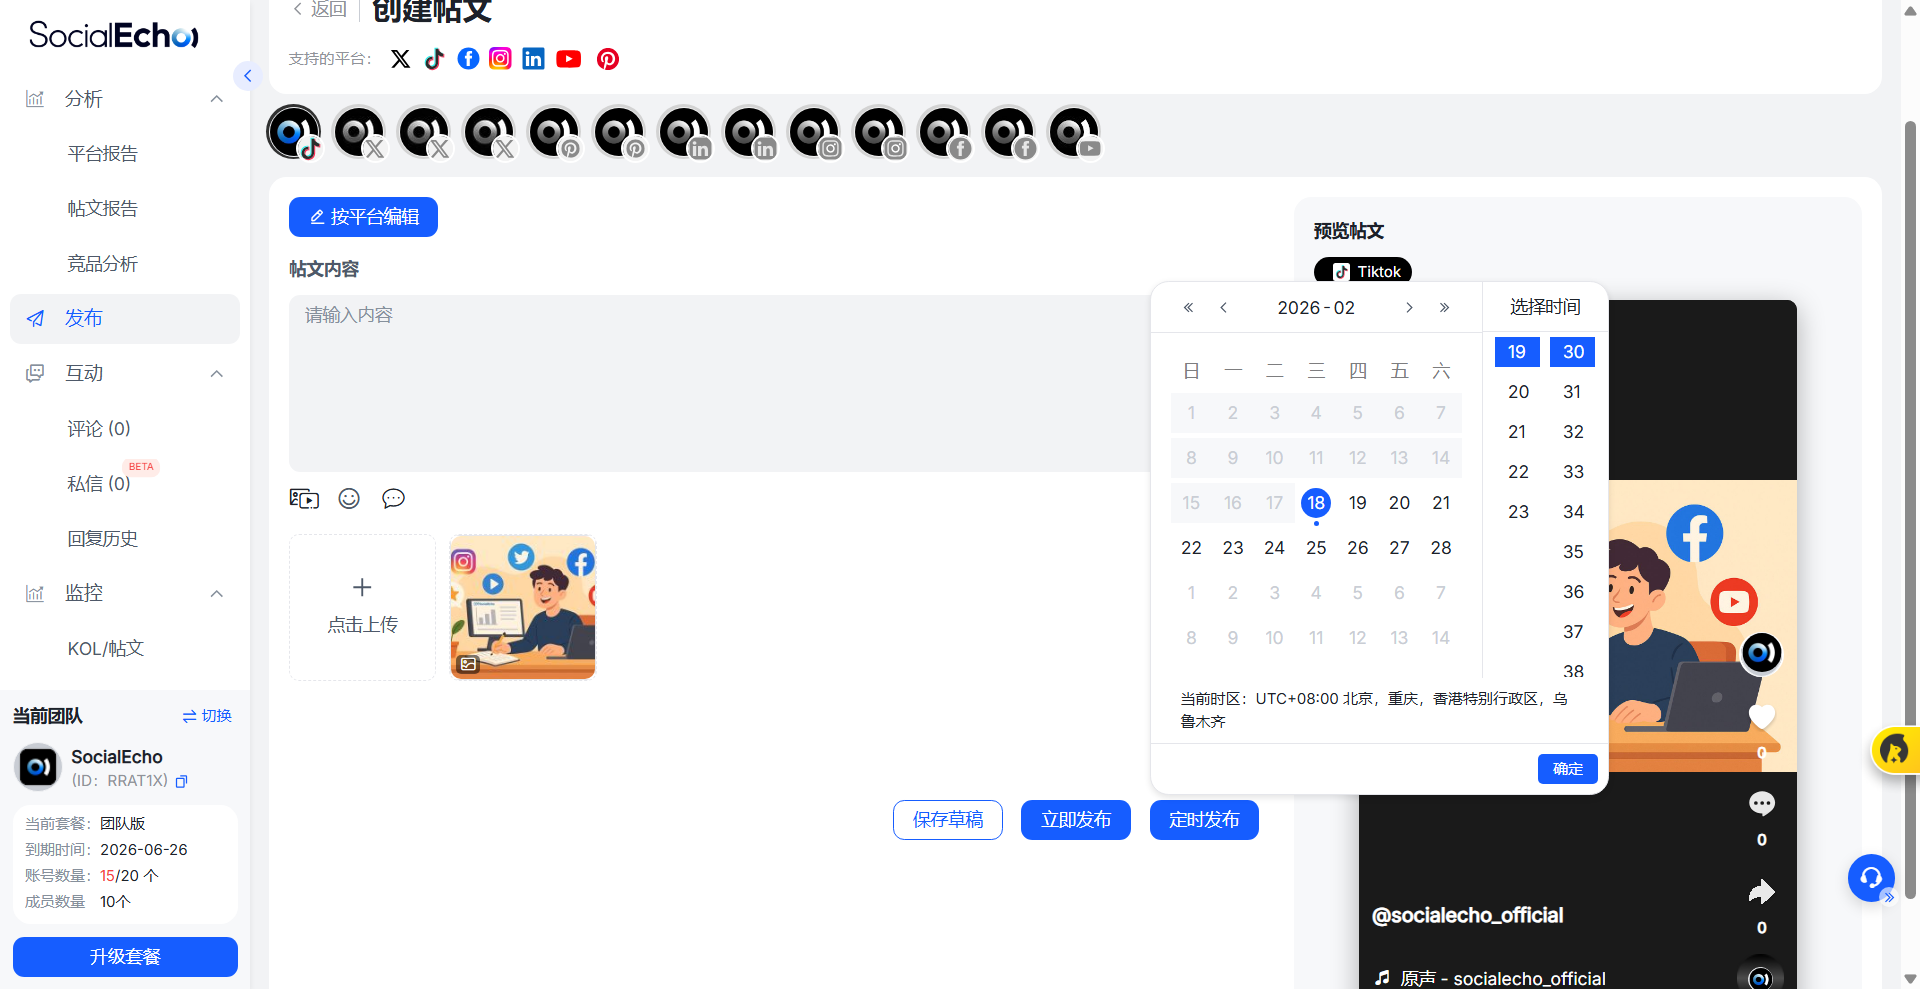The width and height of the screenshot is (1920, 989).
Task: Click the Pinterest icon in supported platforms row
Action: (607, 59)
